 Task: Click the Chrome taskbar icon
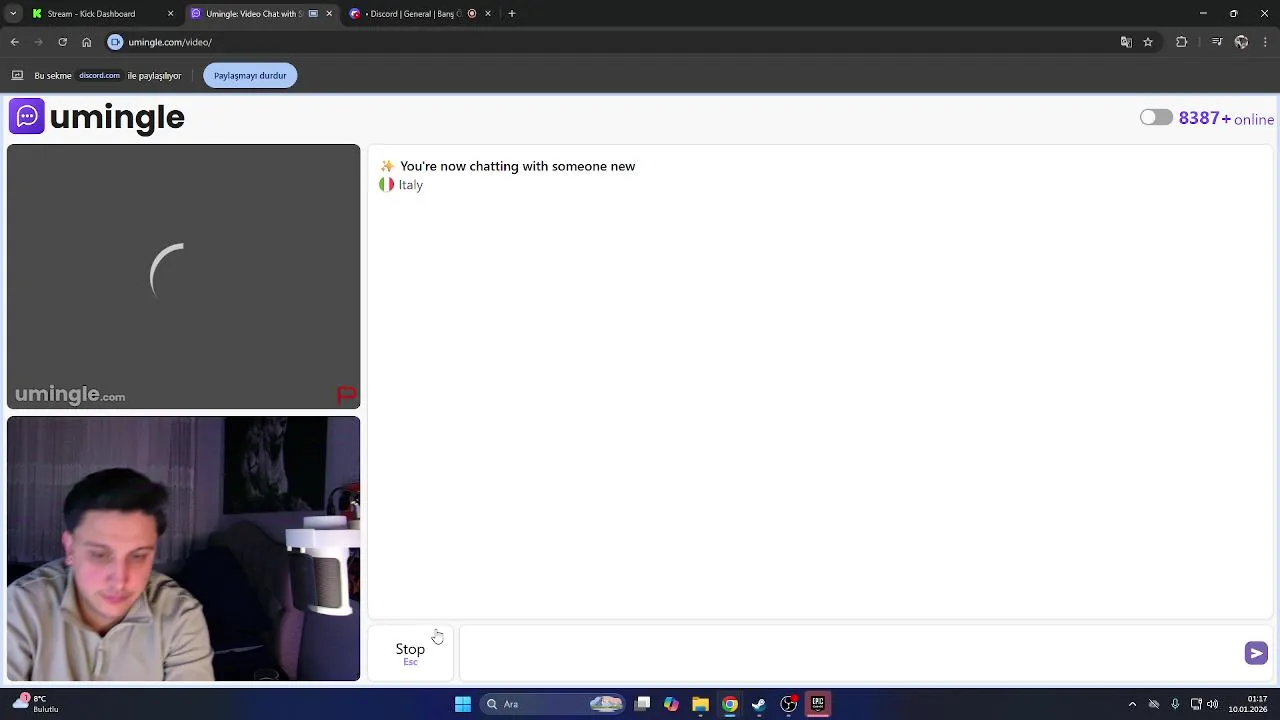point(730,704)
